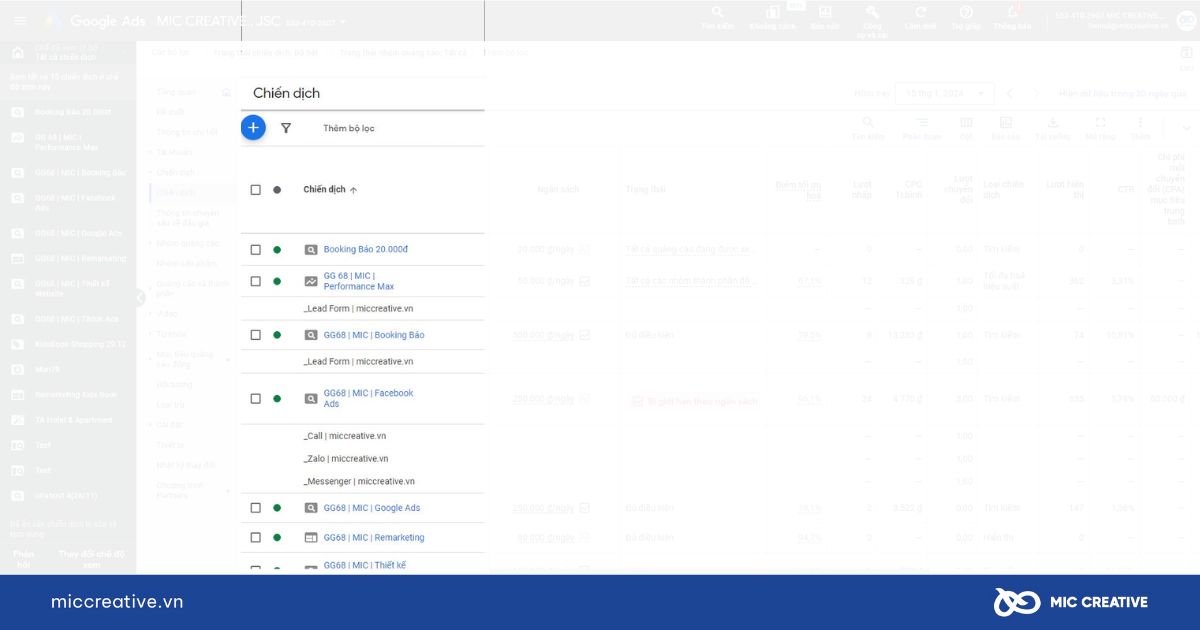The height and width of the screenshot is (630, 1200).
Task: Click search icon beside GG68 Facebook Ads row
Action: (311, 399)
